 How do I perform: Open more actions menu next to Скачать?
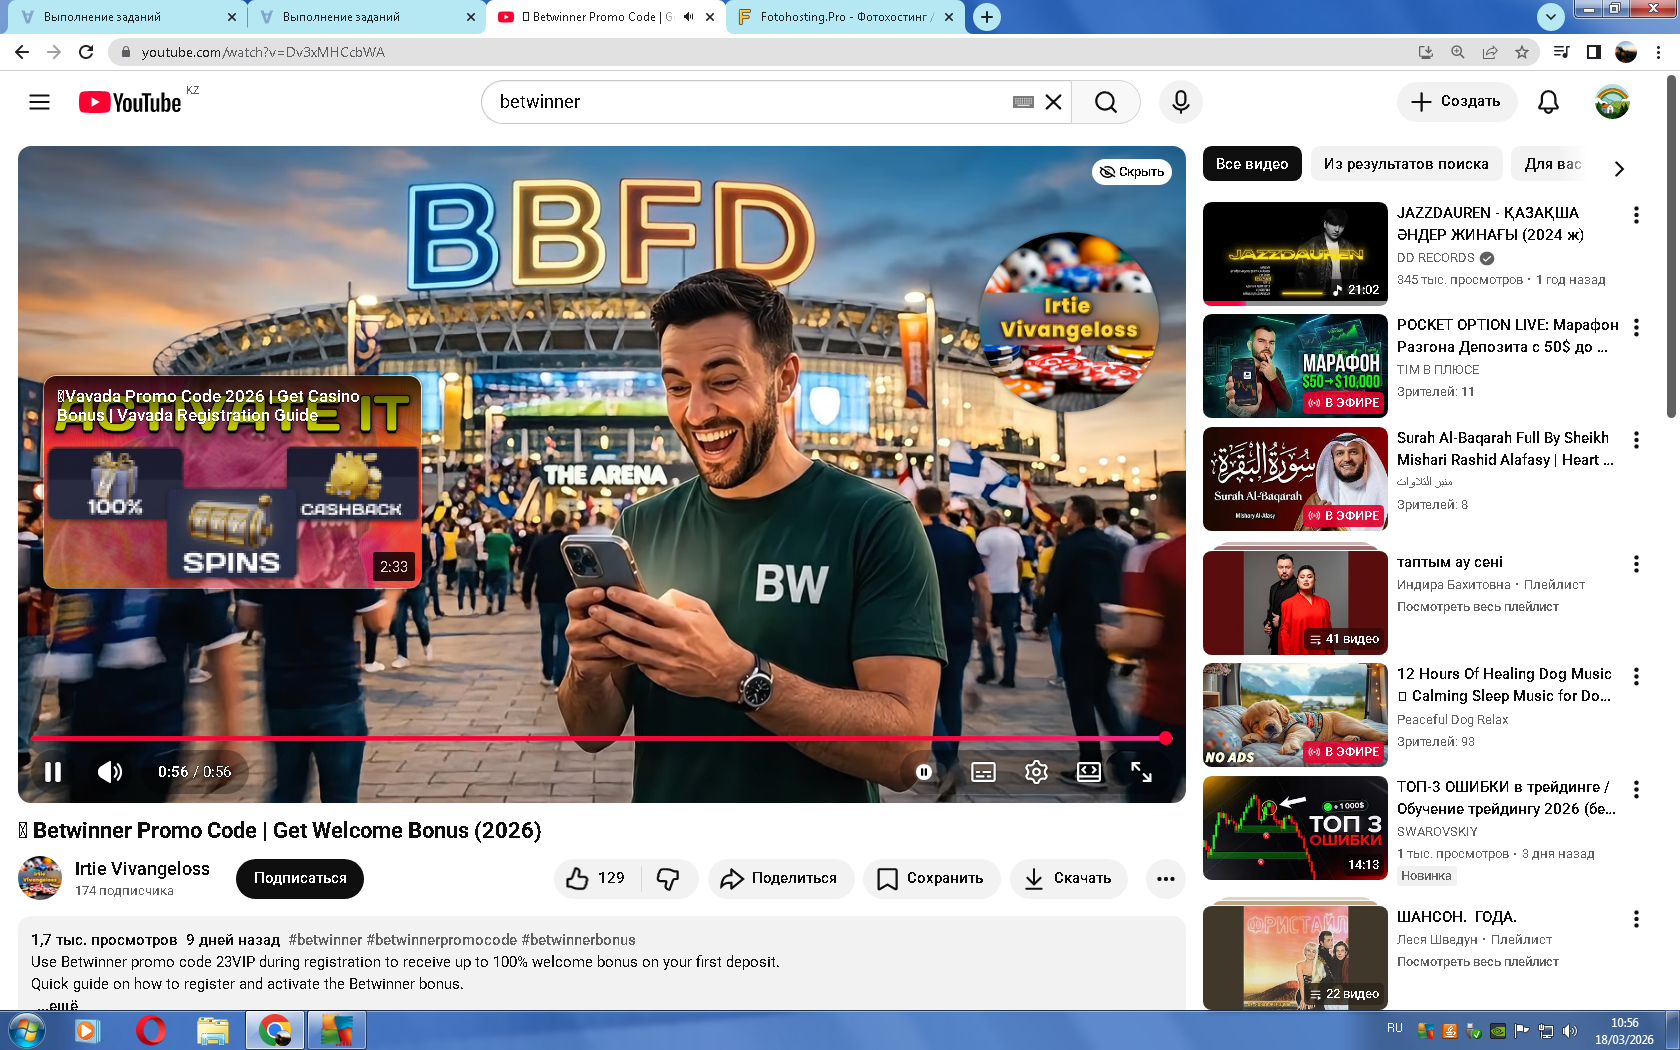click(1165, 878)
